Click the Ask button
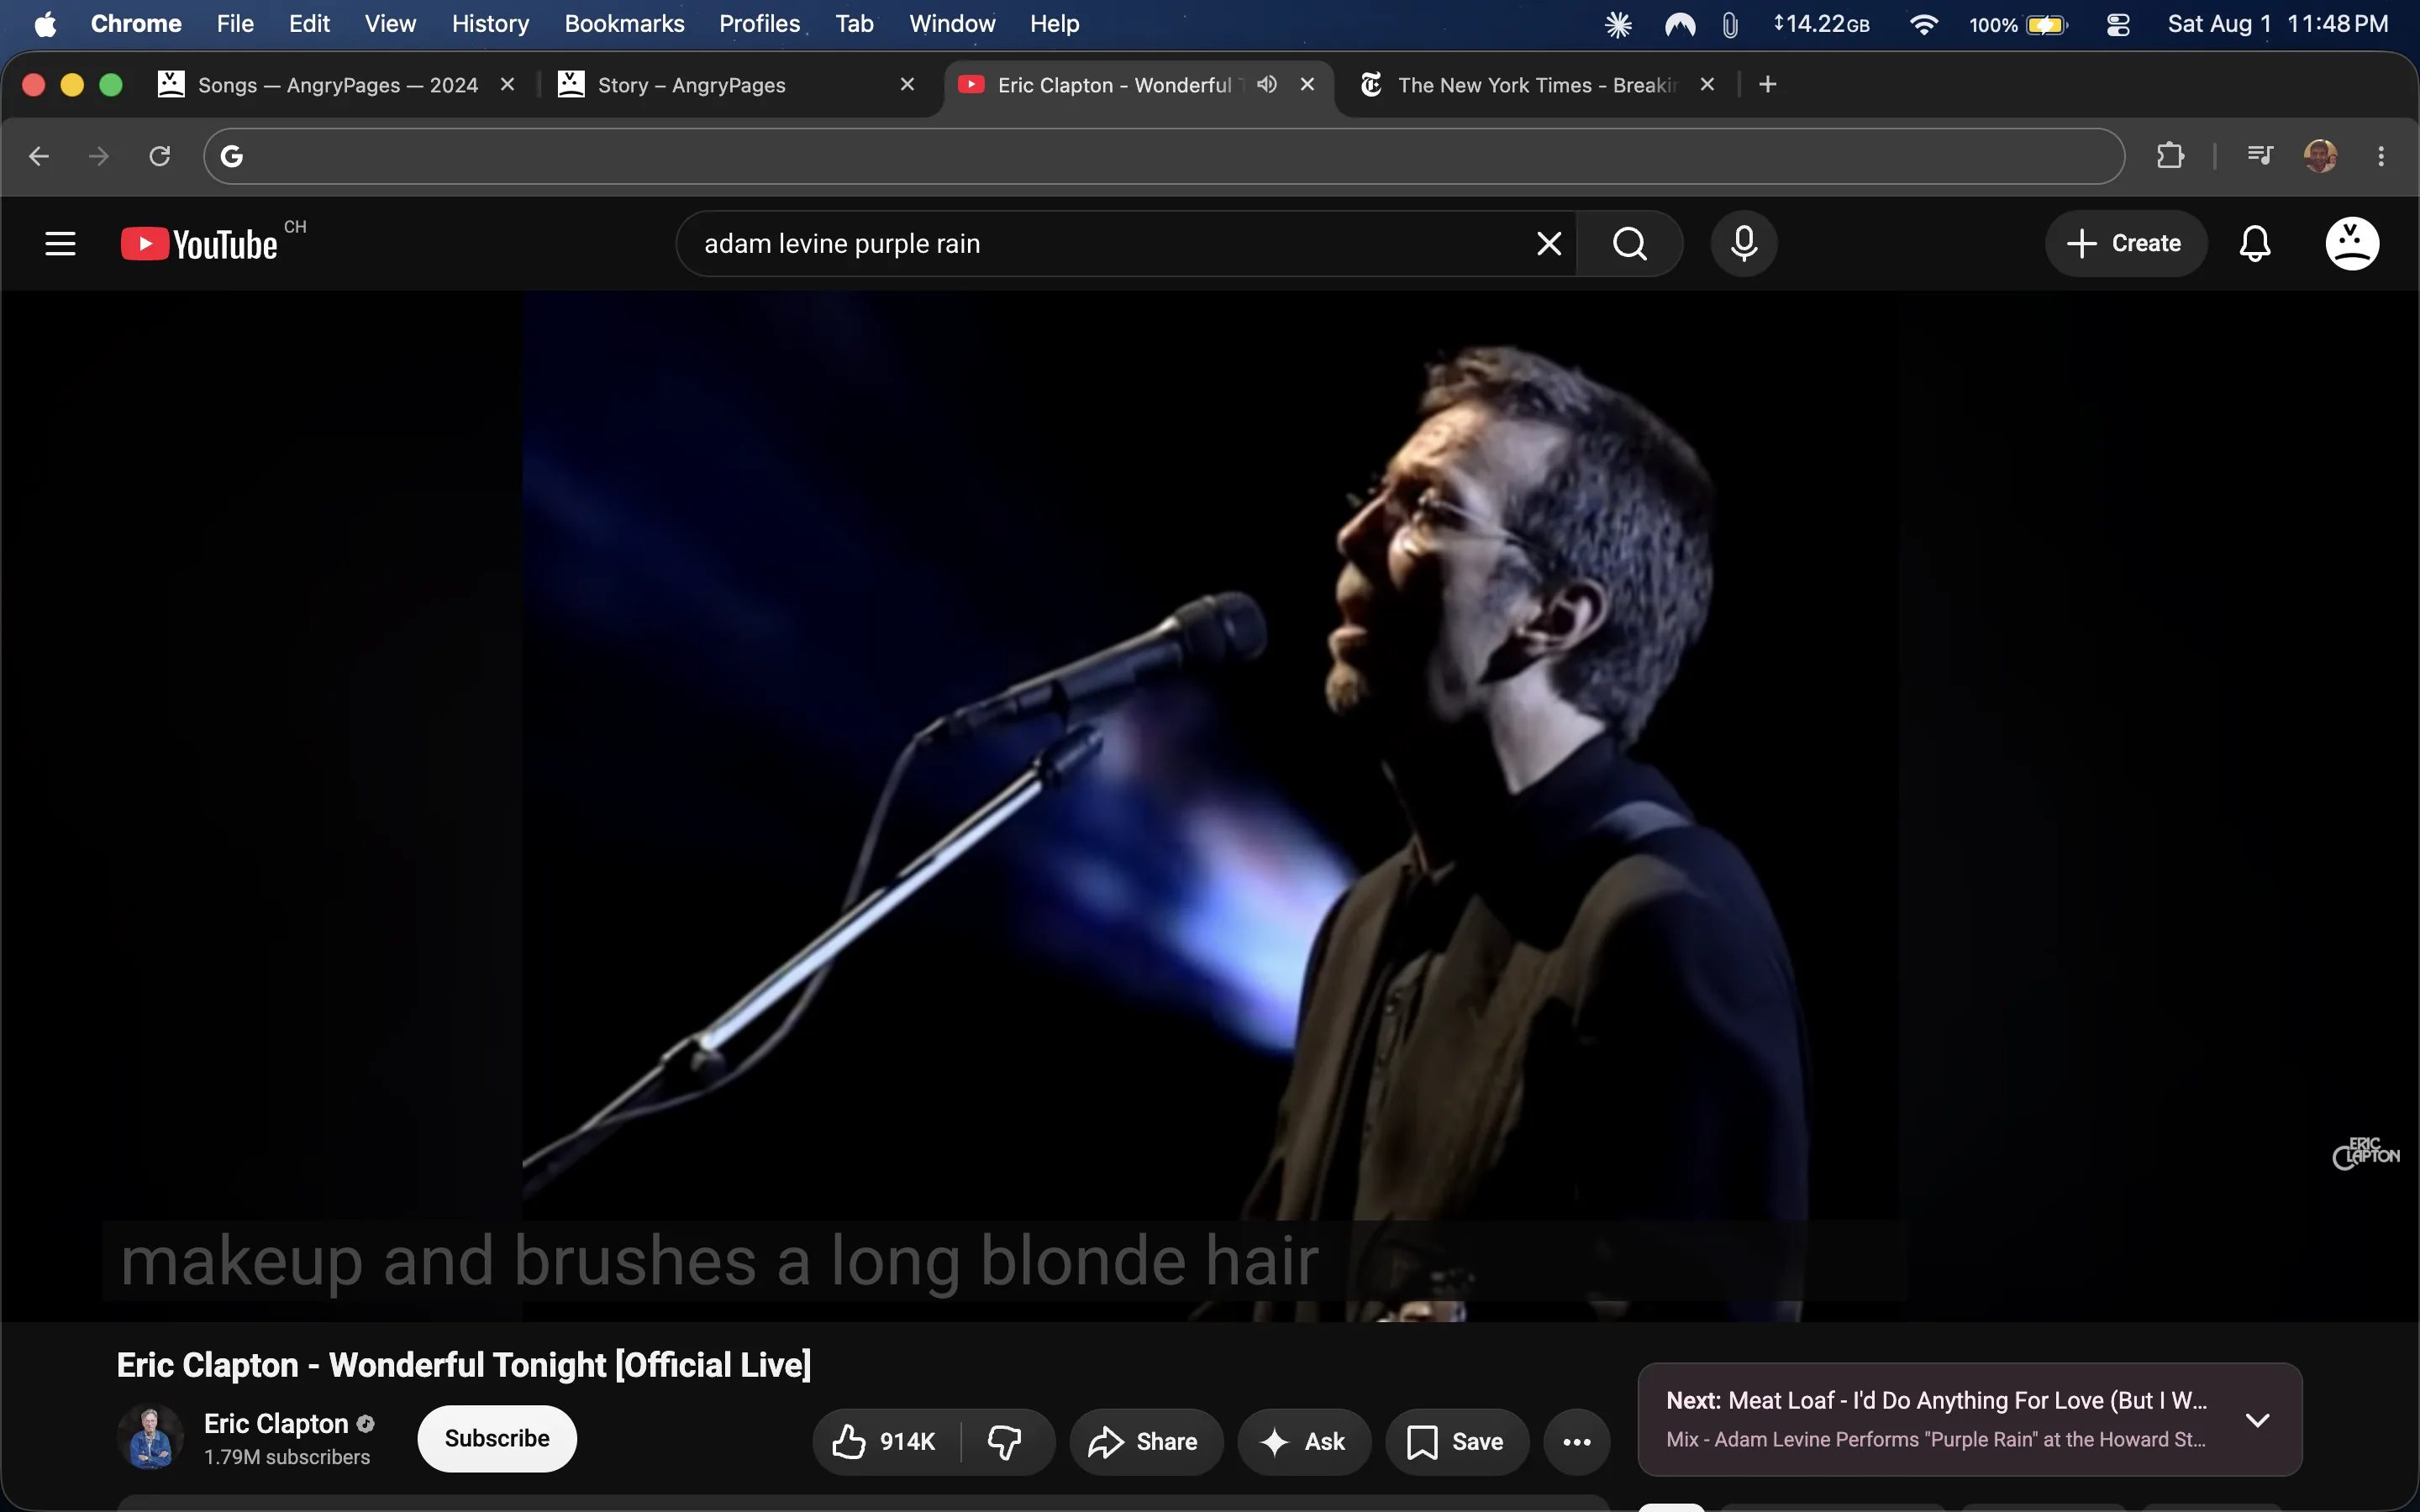Viewport: 2420px width, 1512px height. (x=1304, y=1441)
